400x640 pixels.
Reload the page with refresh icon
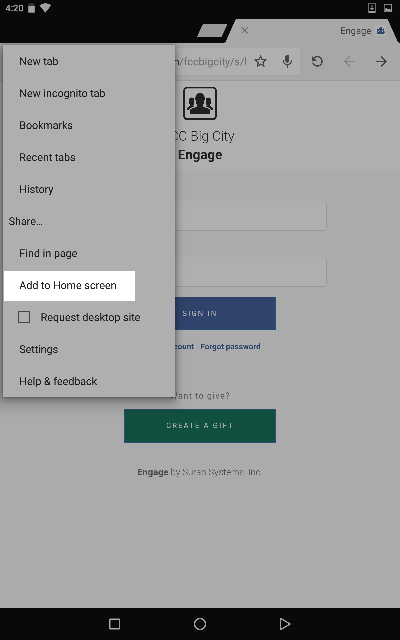(x=317, y=62)
